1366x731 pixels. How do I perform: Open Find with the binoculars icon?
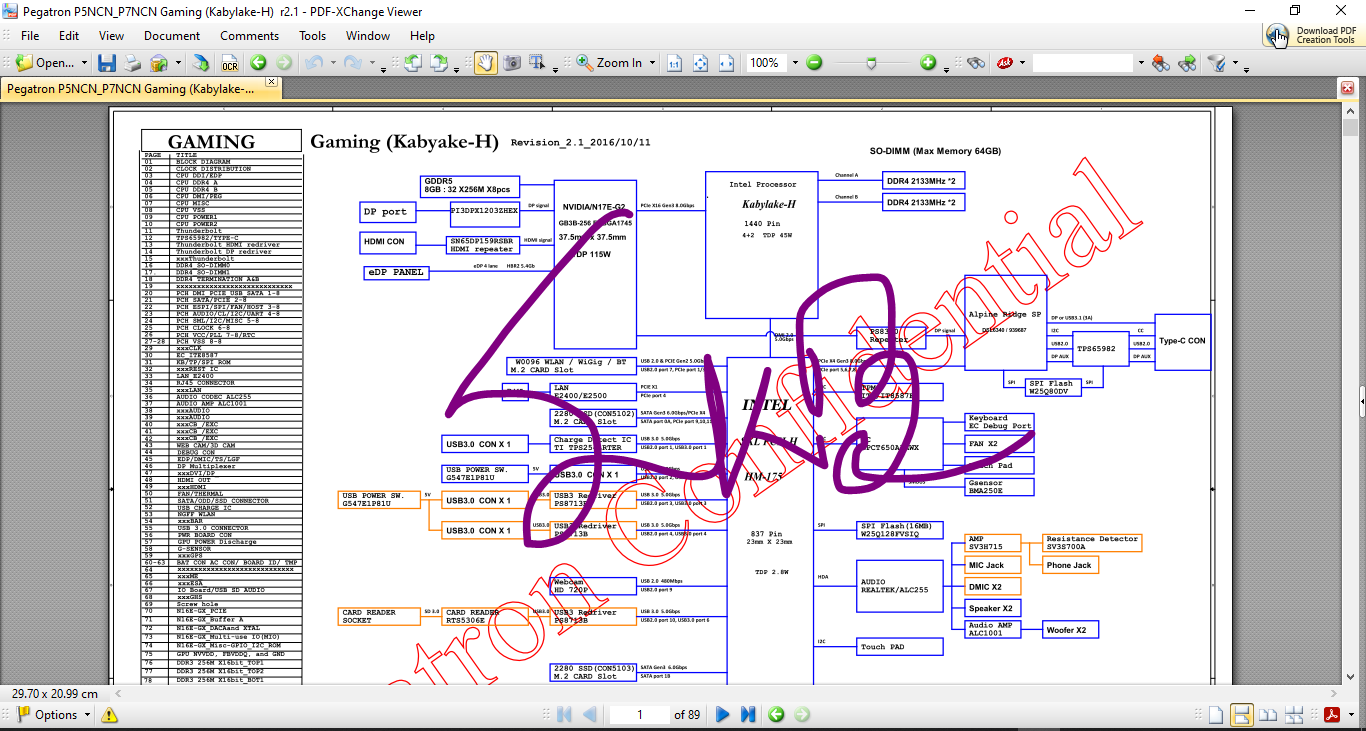(x=977, y=62)
